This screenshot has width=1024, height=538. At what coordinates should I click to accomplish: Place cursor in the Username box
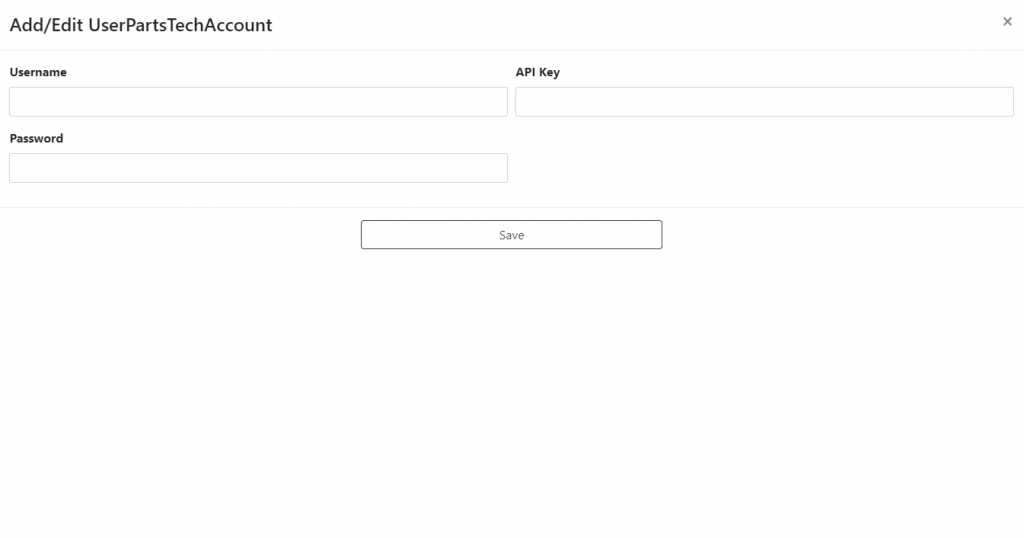point(259,102)
